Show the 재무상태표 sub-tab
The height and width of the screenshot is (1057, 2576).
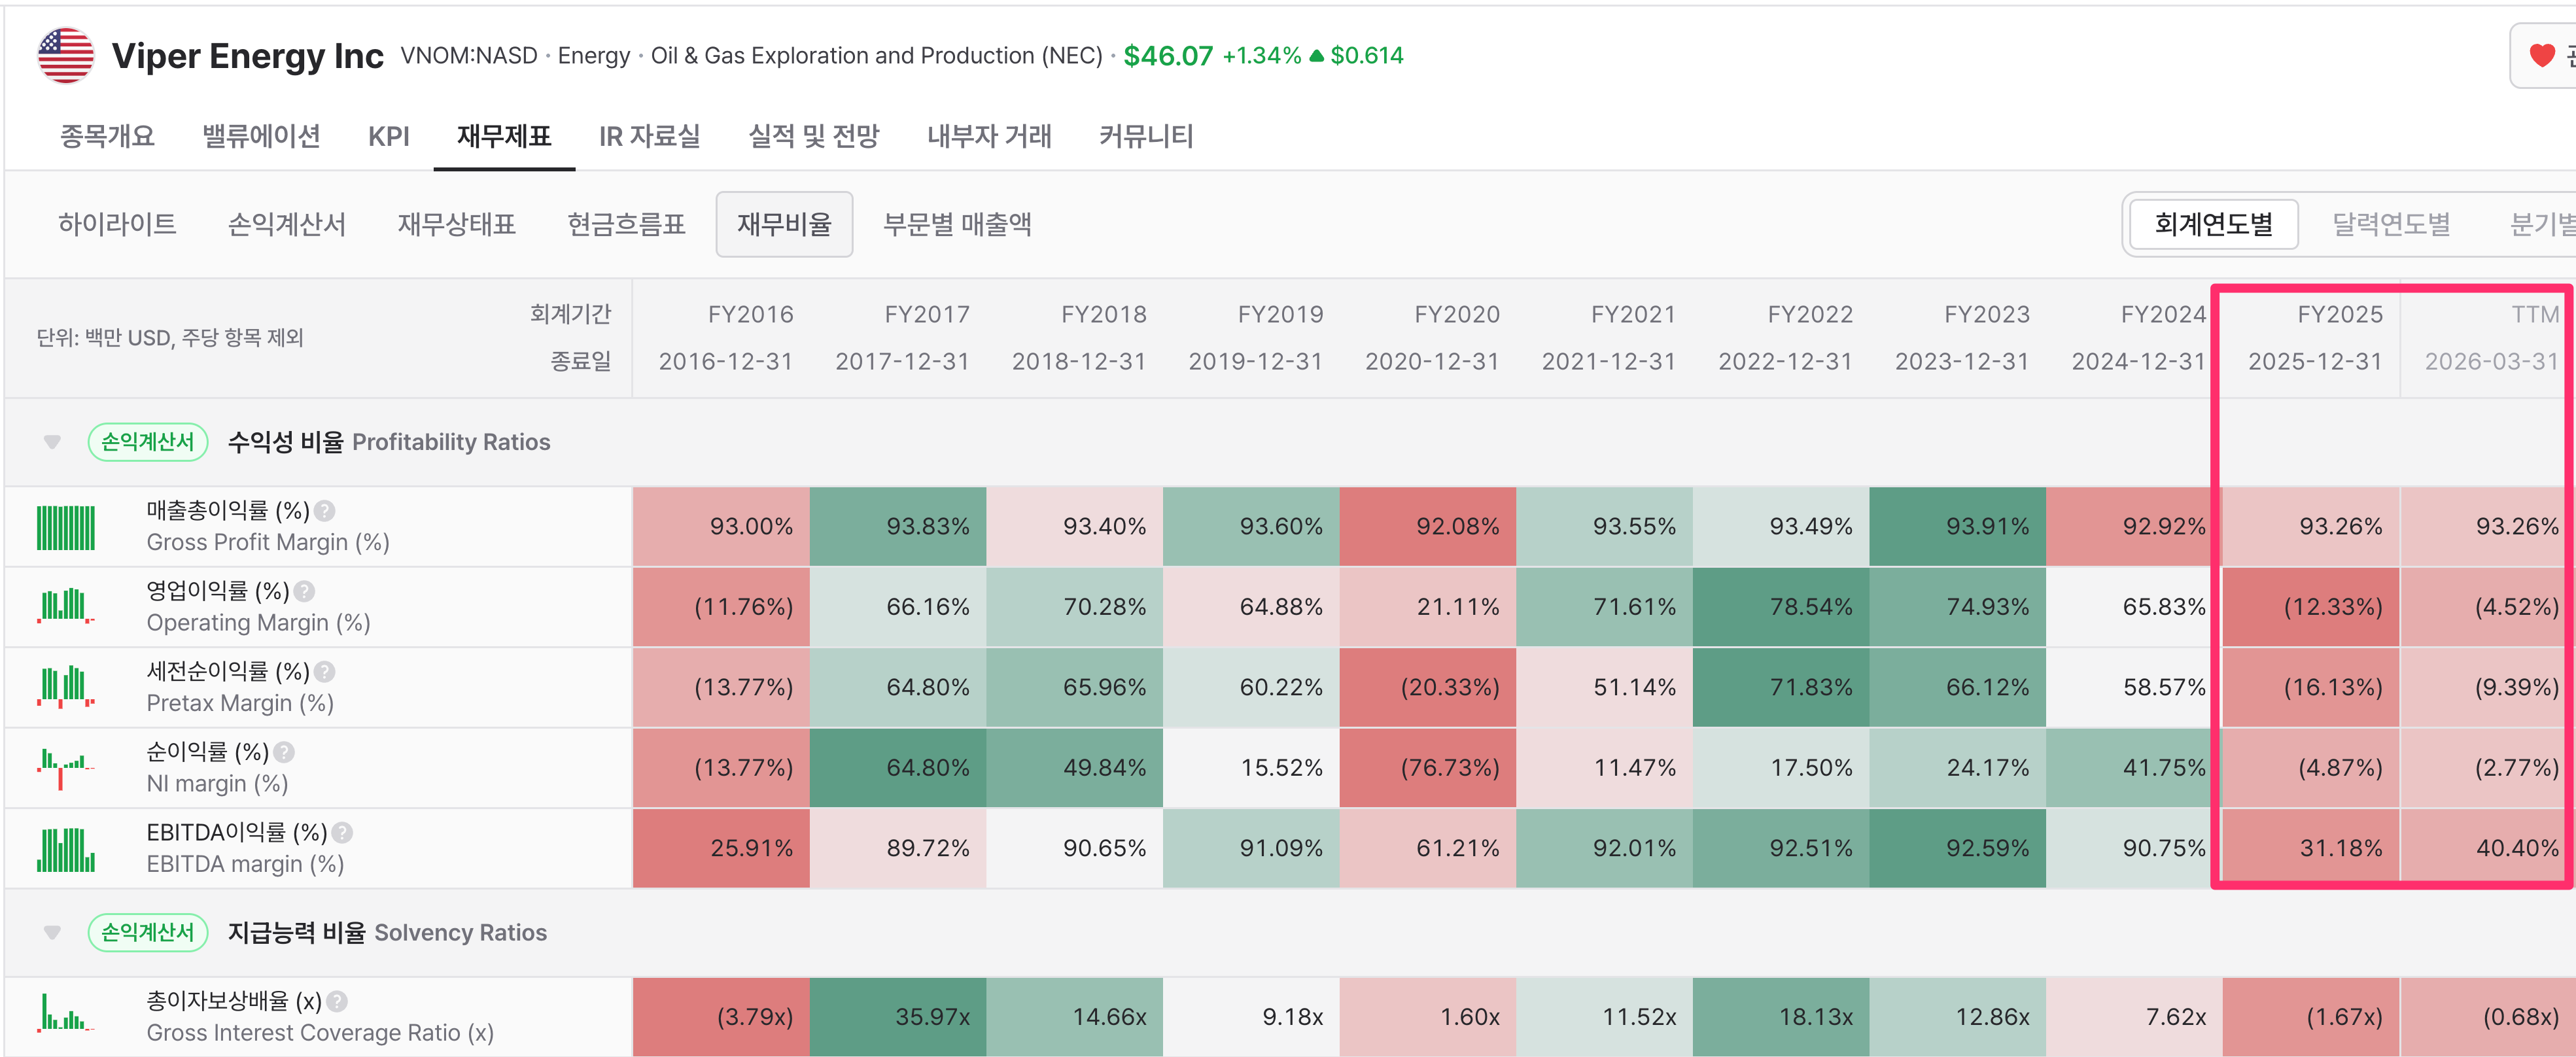point(457,224)
